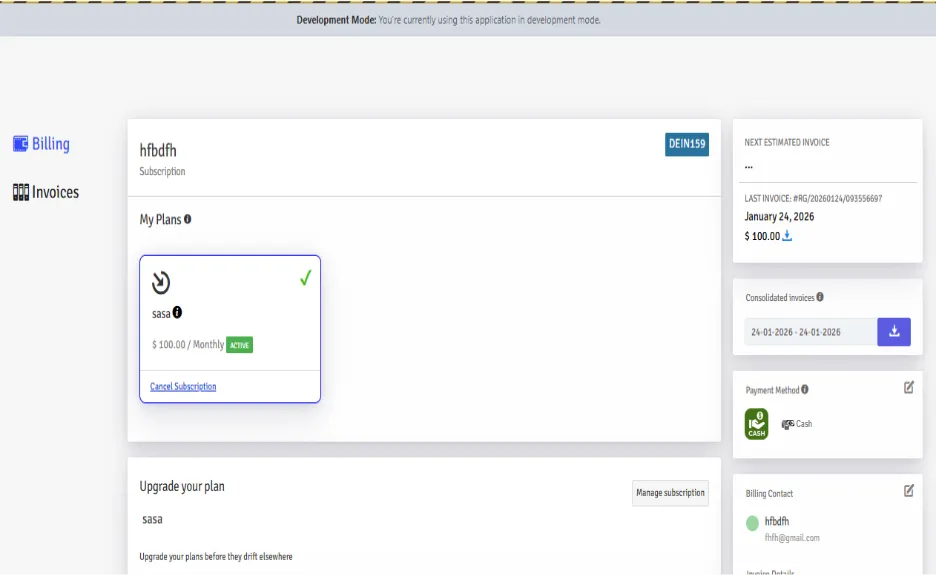Image resolution: width=936 pixels, height=576 pixels.
Task: Click the green billing contact avatar
Action: 752,523
